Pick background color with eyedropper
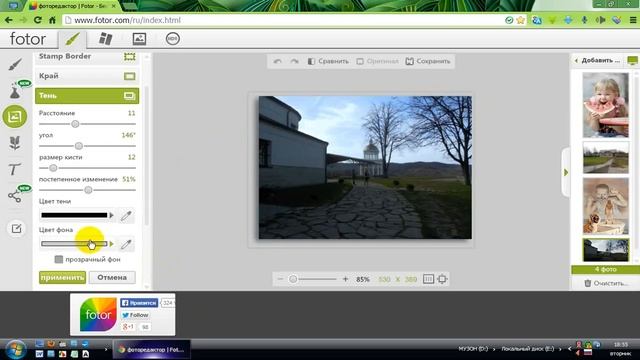This screenshot has width=640, height=360. point(126,244)
